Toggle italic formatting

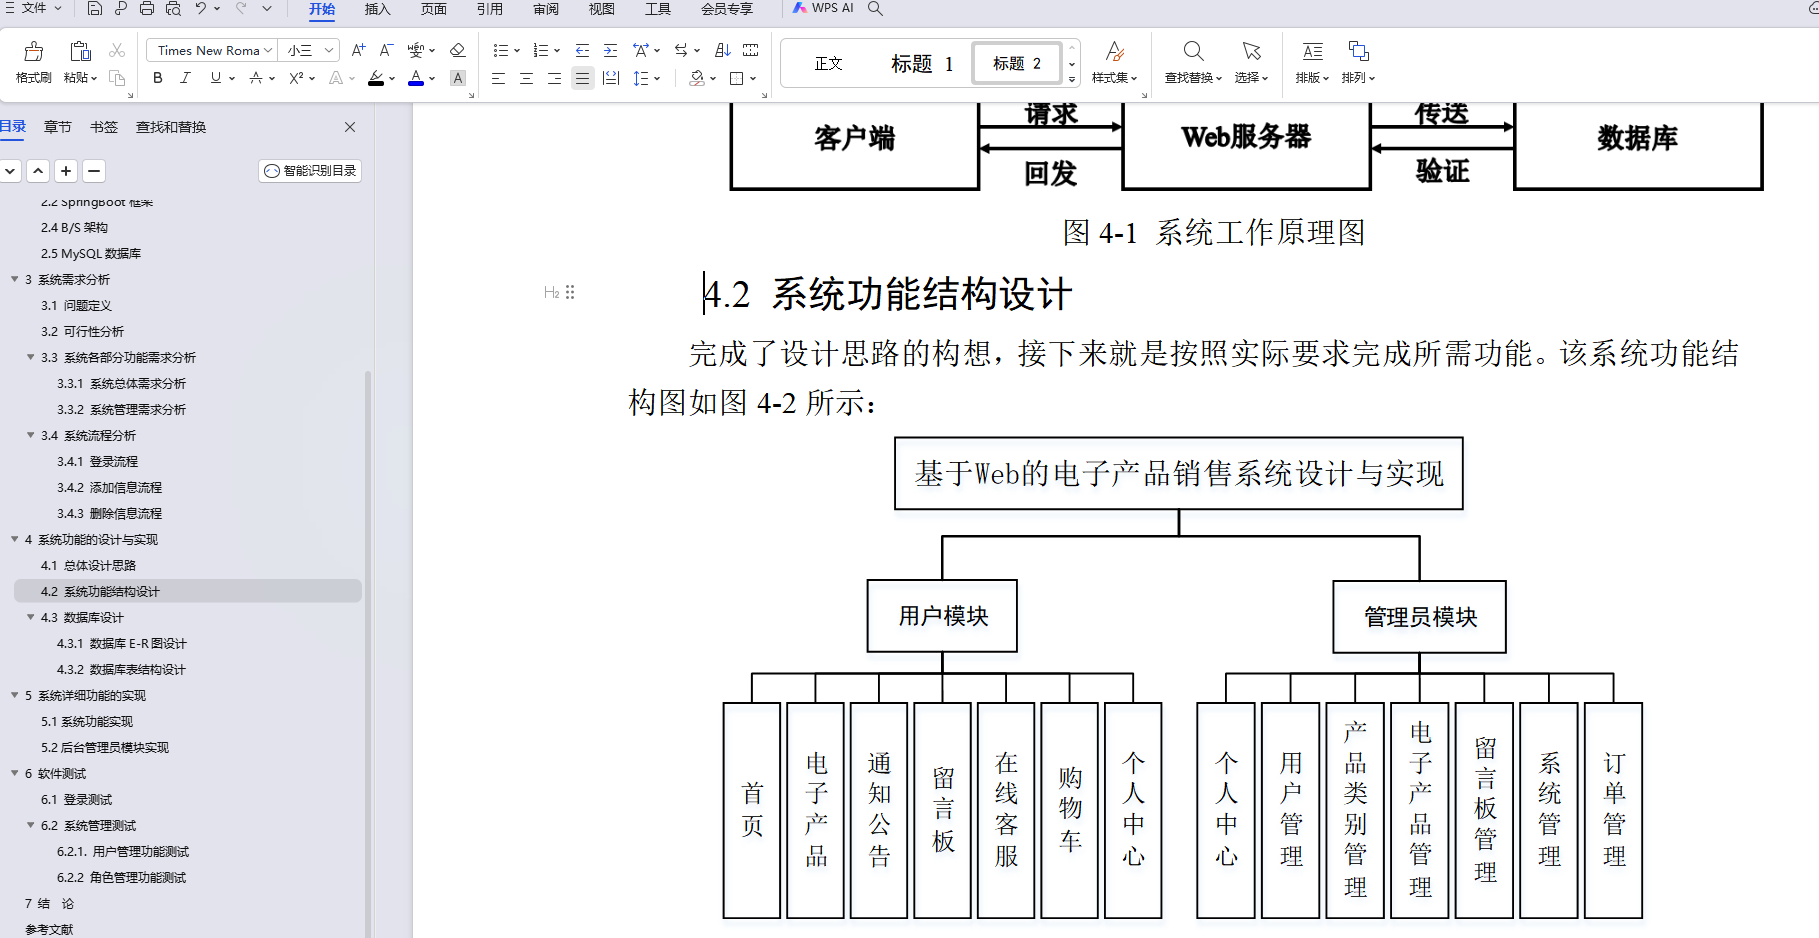click(185, 77)
